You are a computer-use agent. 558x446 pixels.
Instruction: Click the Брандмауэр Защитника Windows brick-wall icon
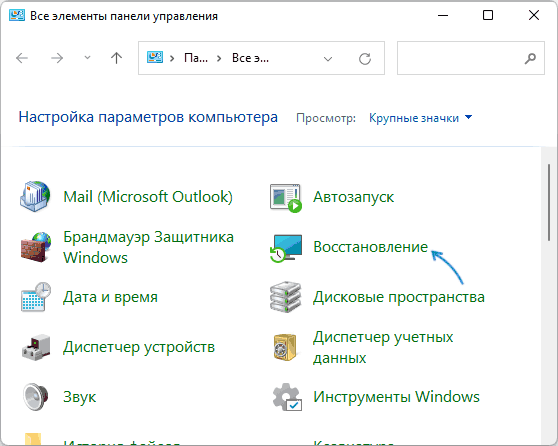pos(35,247)
